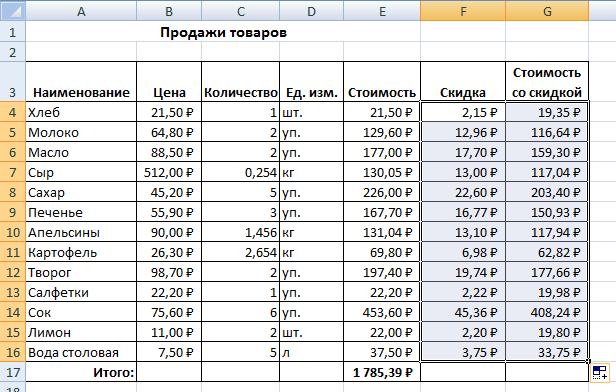This screenshot has height=392, width=616.
Task: Click the 'Цена' header cell
Action: click(x=169, y=82)
